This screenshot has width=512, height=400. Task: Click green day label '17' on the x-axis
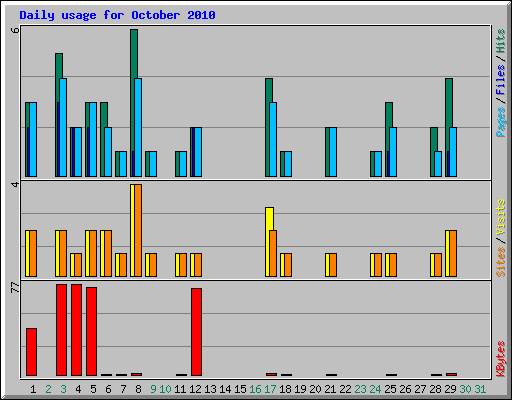pos(270,389)
